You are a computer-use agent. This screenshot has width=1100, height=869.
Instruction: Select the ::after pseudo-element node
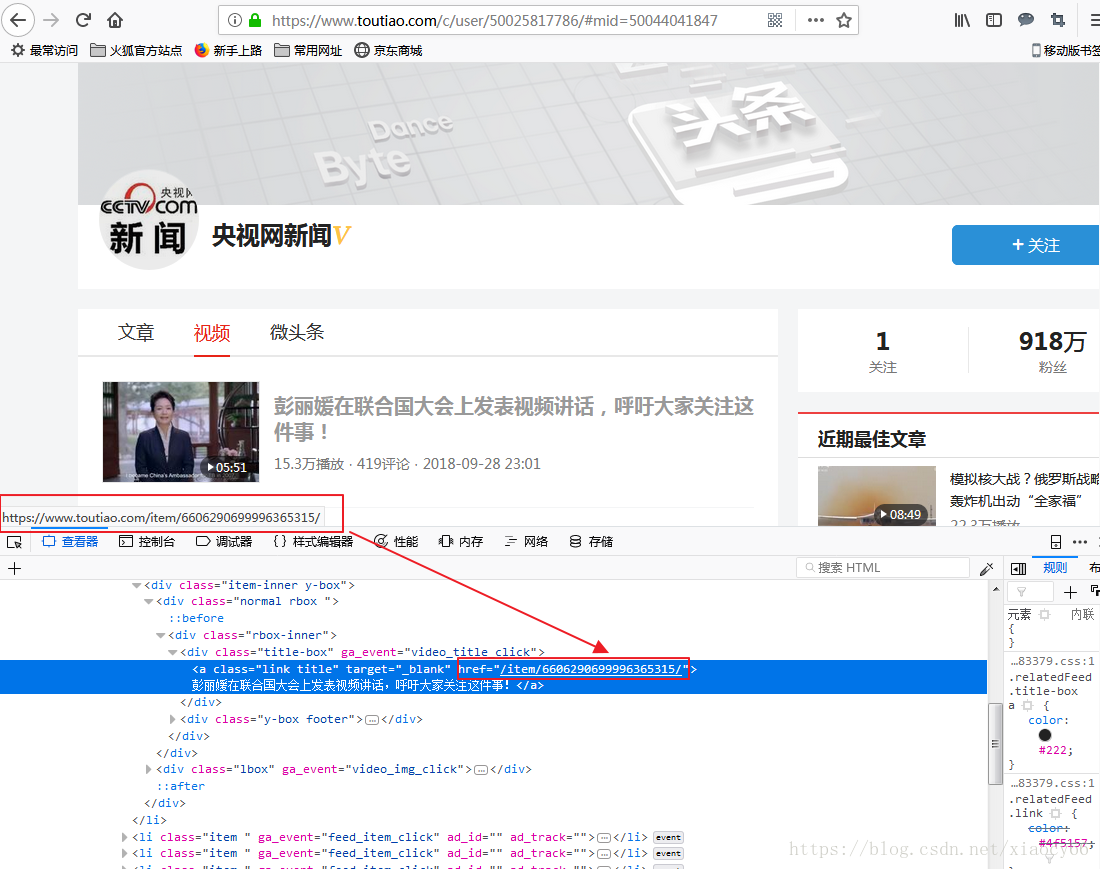point(181,786)
